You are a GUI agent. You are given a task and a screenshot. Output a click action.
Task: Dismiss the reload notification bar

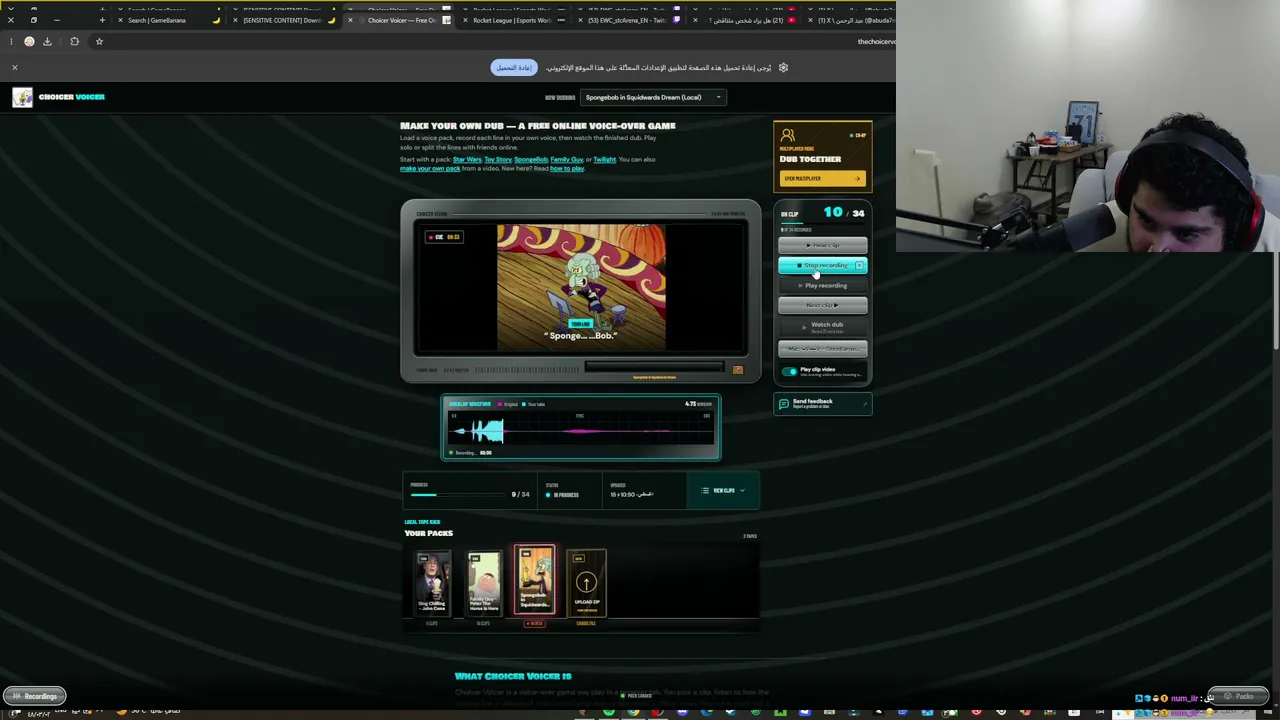tap(15, 67)
